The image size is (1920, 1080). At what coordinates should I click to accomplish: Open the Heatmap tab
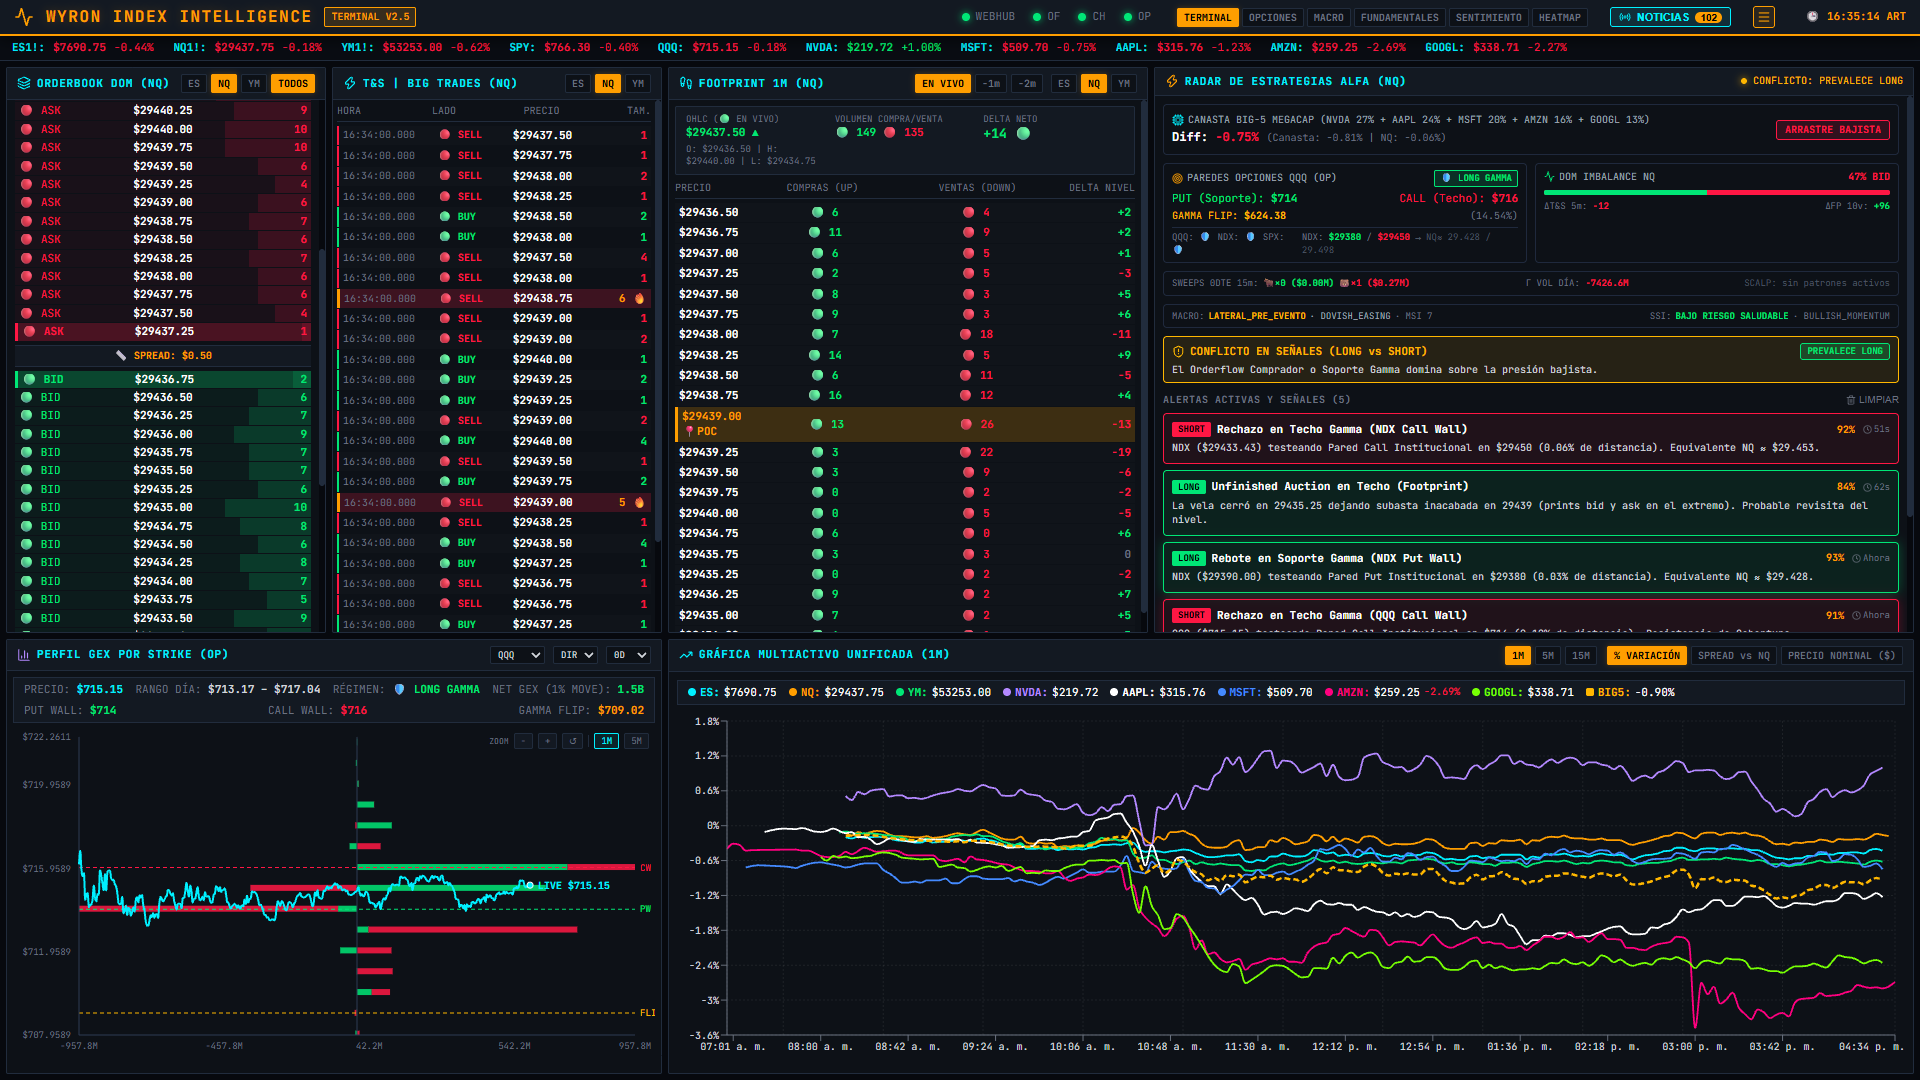1560,18
